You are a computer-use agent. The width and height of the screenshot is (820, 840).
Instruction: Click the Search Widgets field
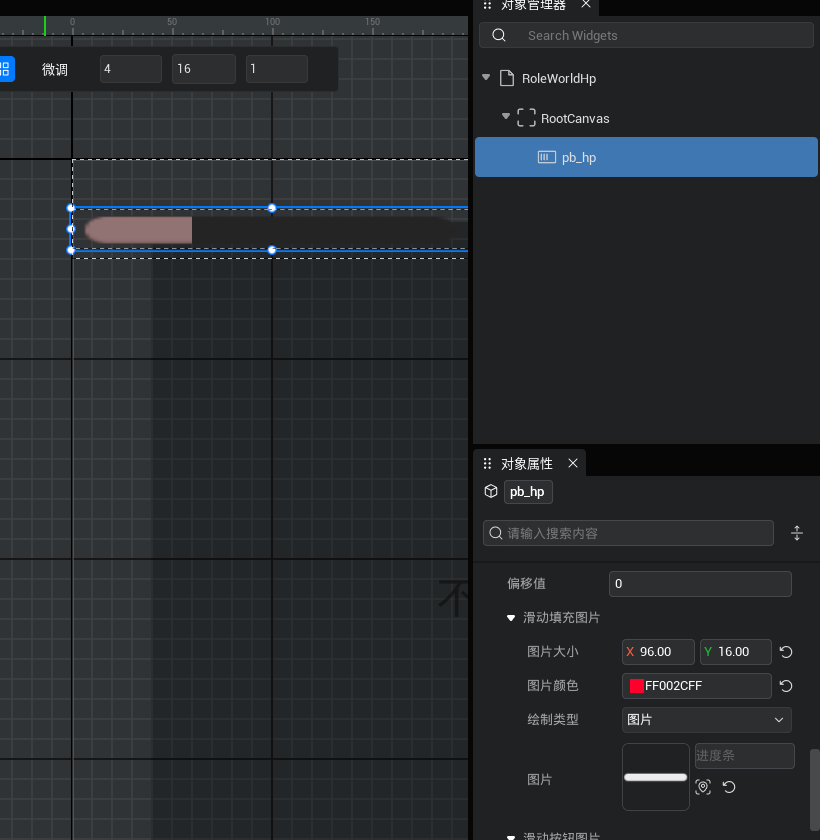pos(646,35)
